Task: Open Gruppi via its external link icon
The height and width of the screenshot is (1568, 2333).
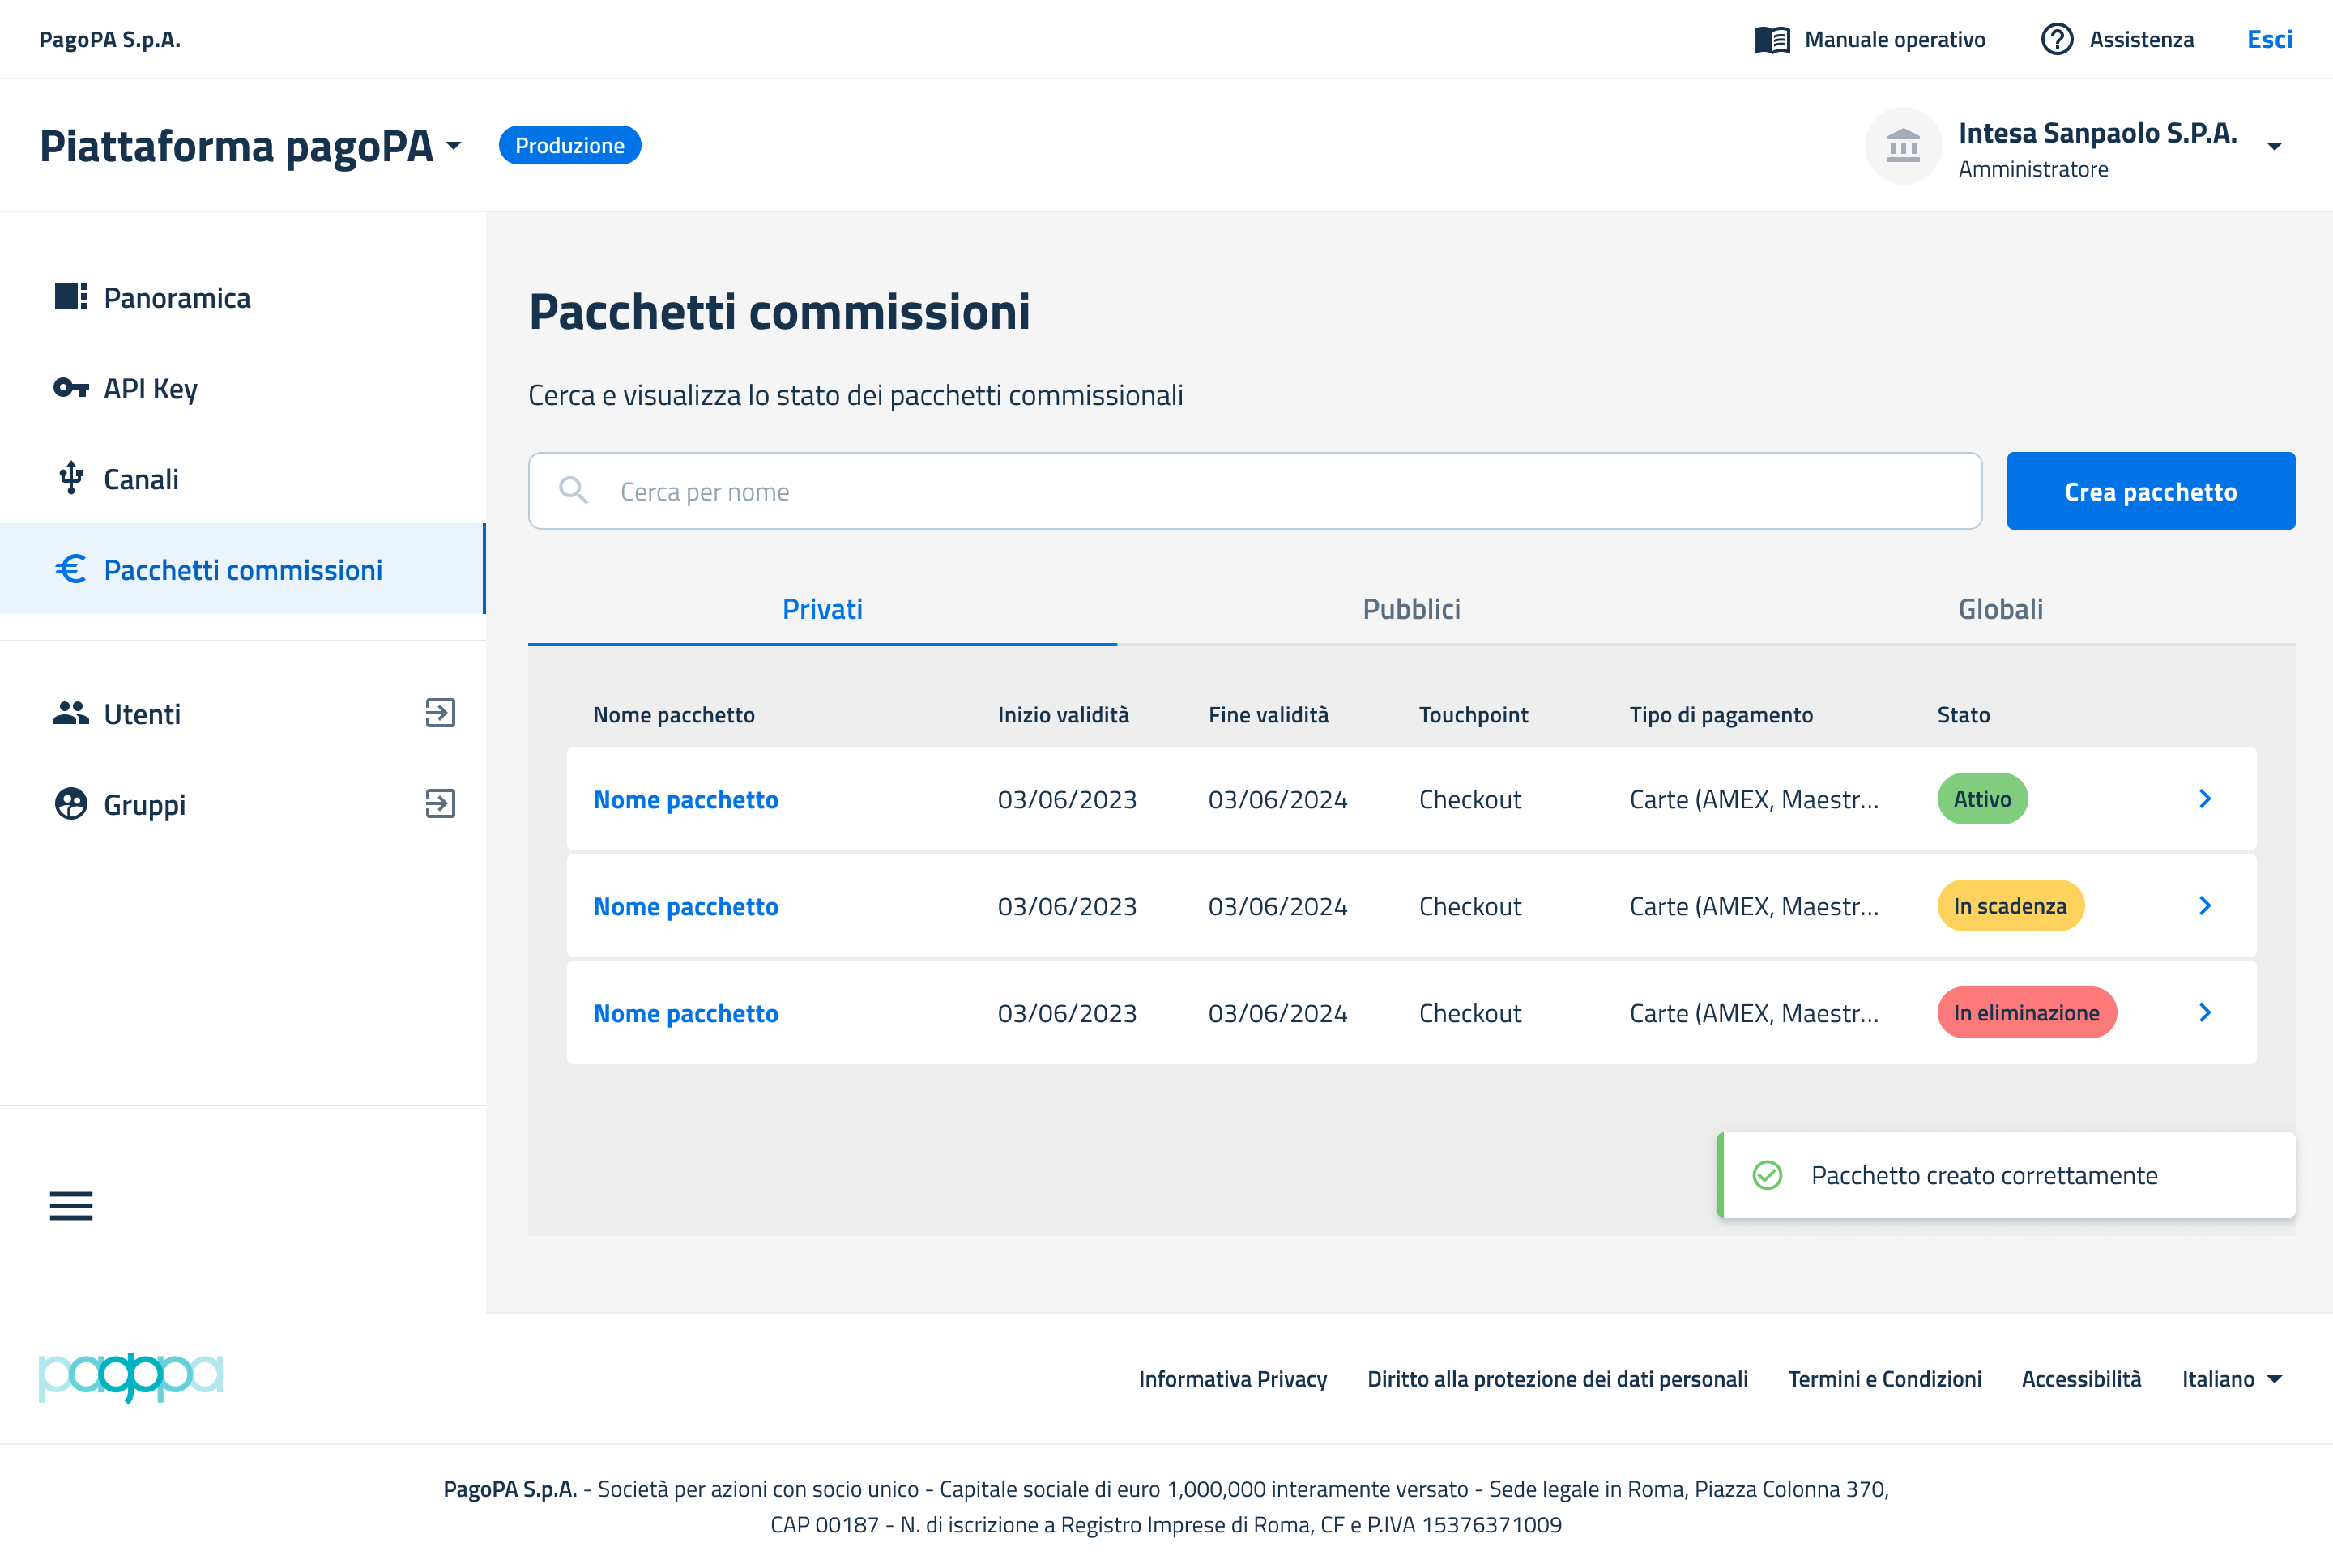Action: pos(440,804)
